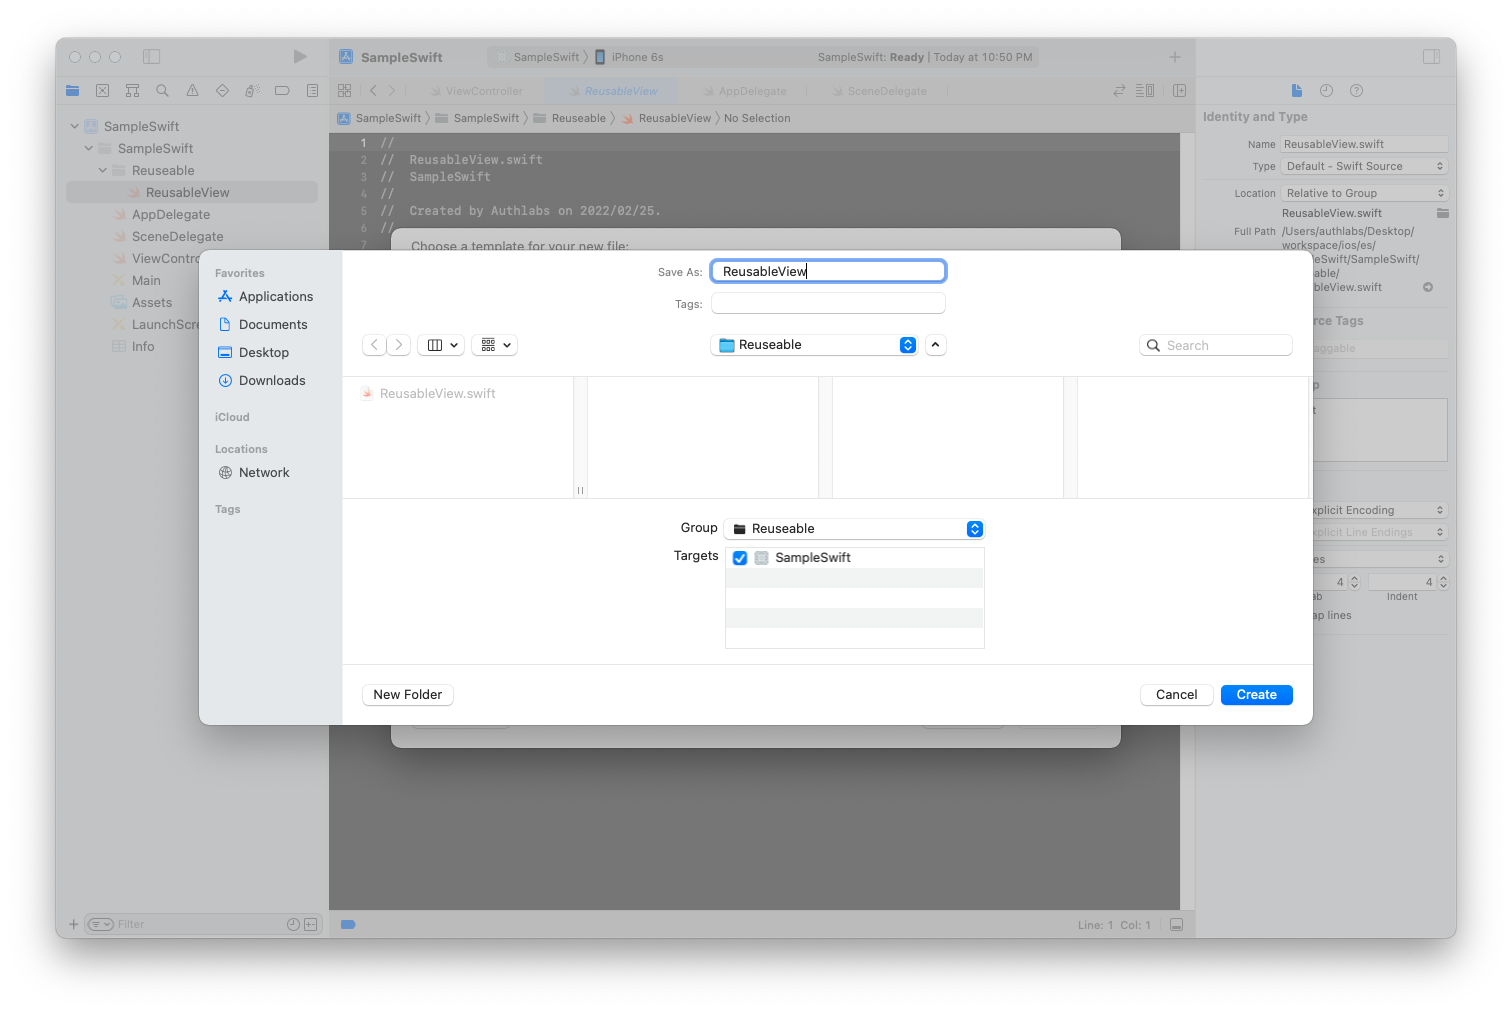
Task: Click the New Folder button
Action: pos(407,695)
